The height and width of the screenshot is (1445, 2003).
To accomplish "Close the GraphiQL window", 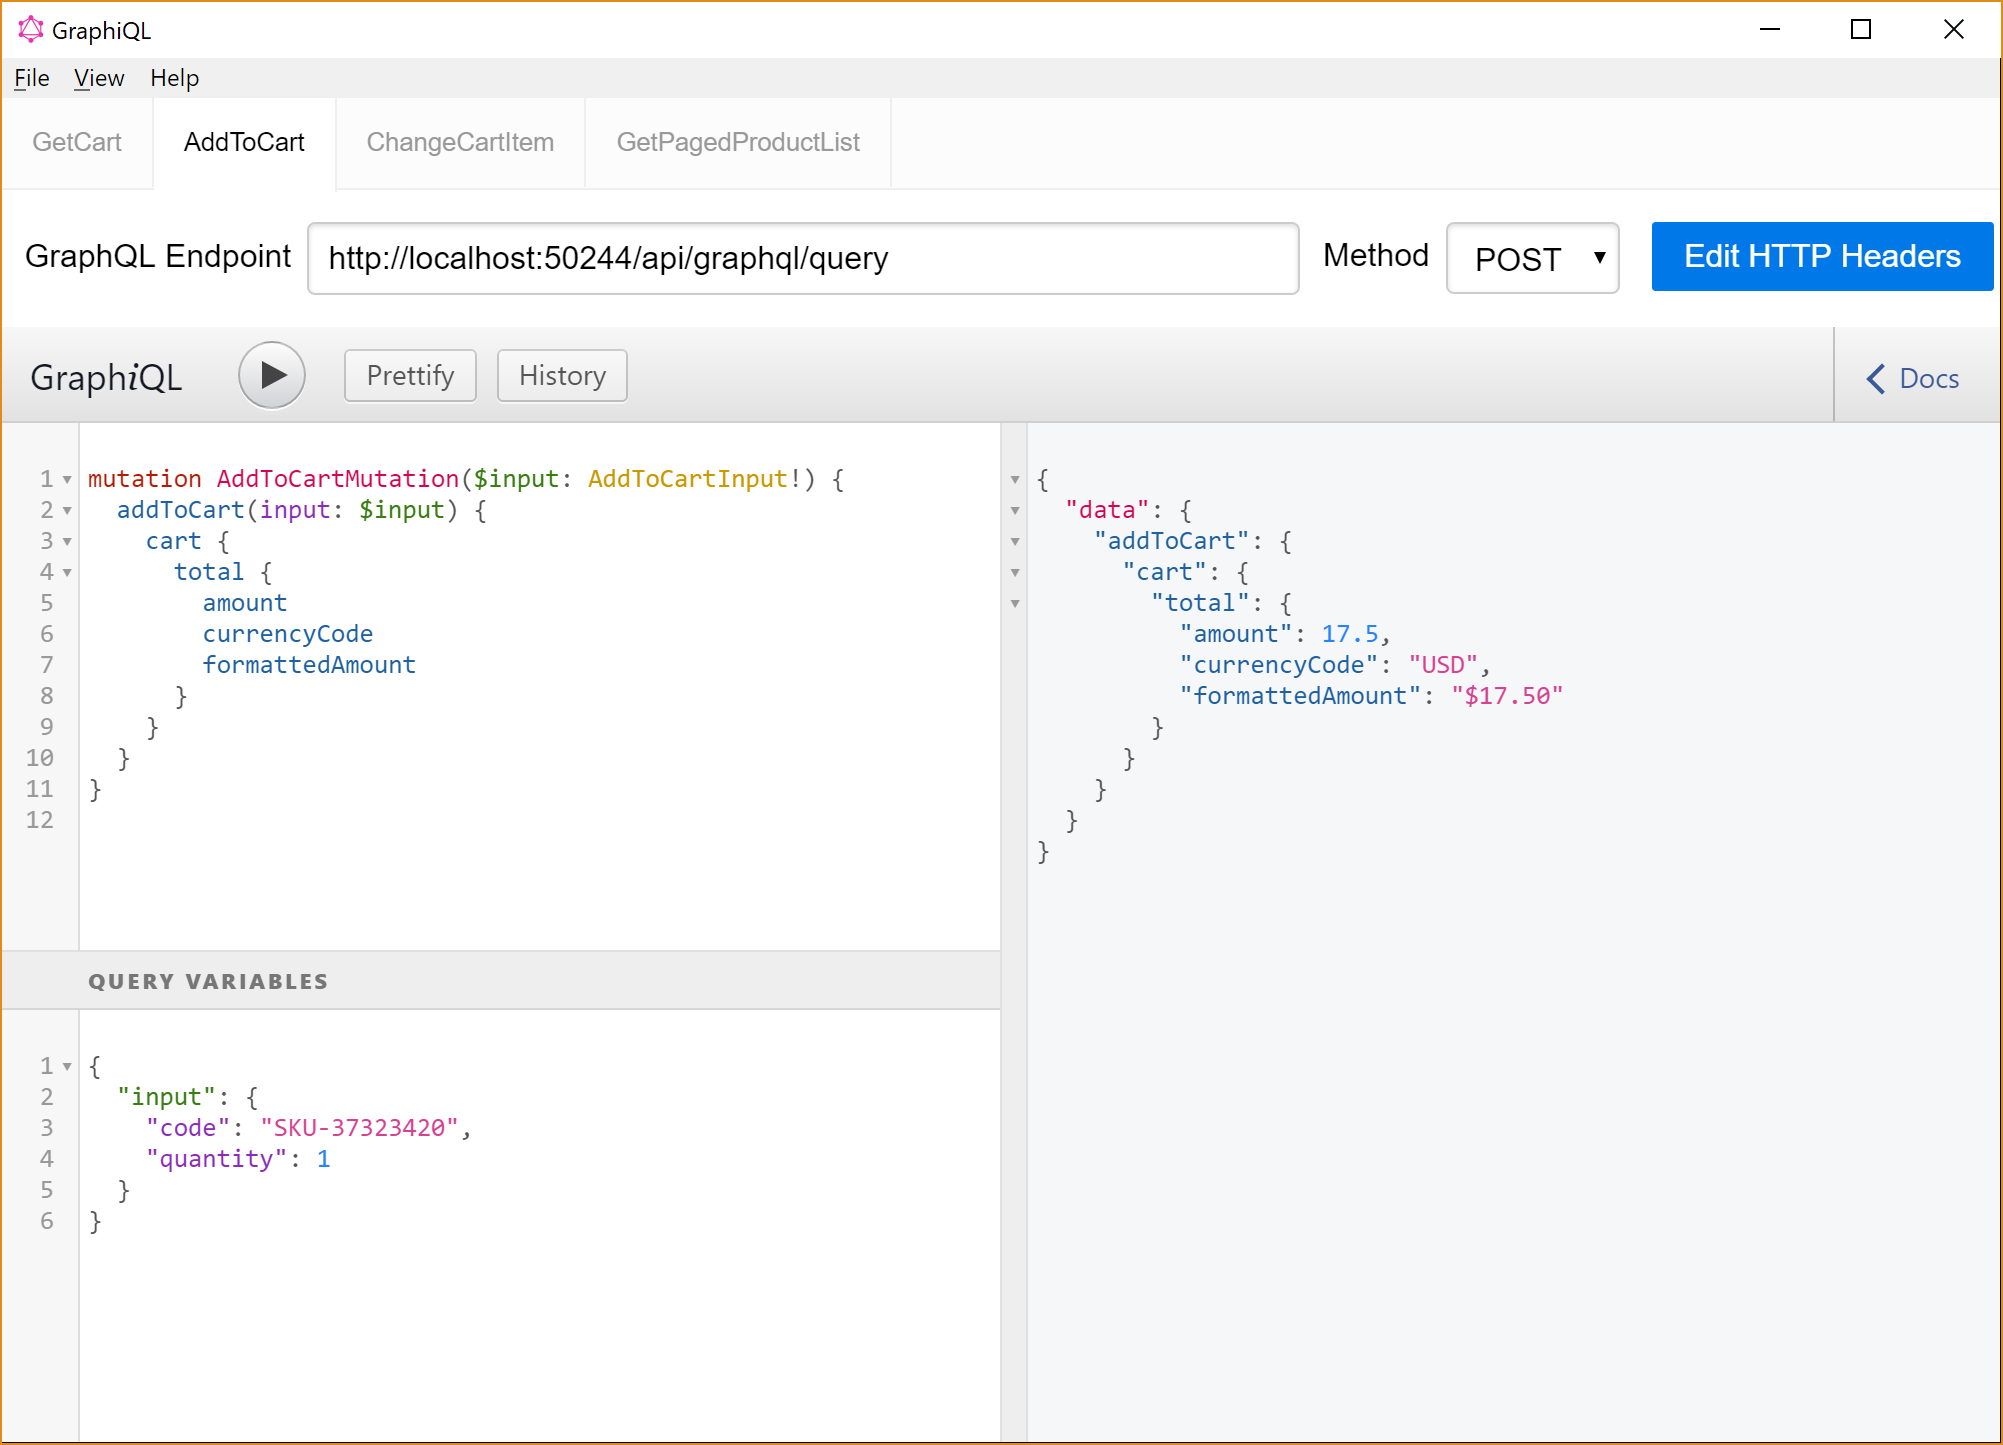I will click(x=1953, y=30).
